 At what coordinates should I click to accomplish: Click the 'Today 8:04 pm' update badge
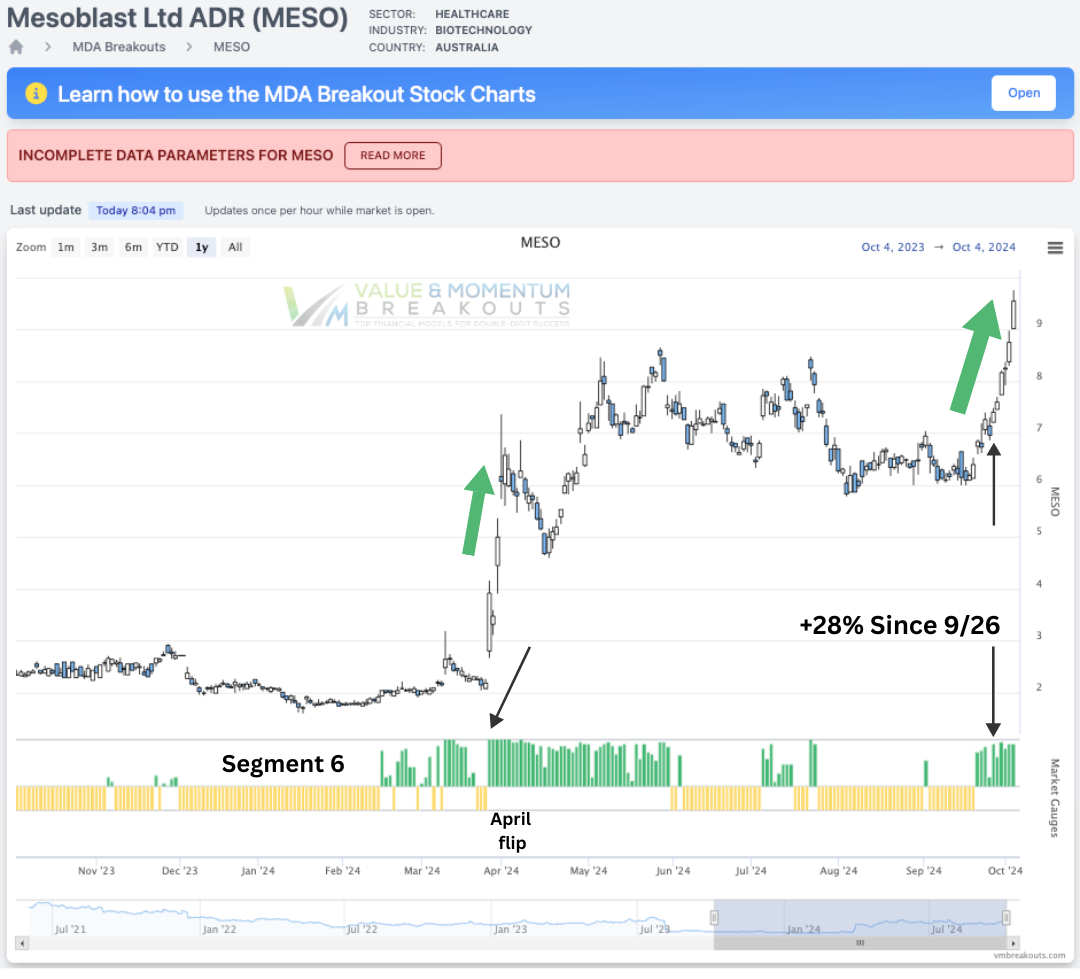point(136,211)
